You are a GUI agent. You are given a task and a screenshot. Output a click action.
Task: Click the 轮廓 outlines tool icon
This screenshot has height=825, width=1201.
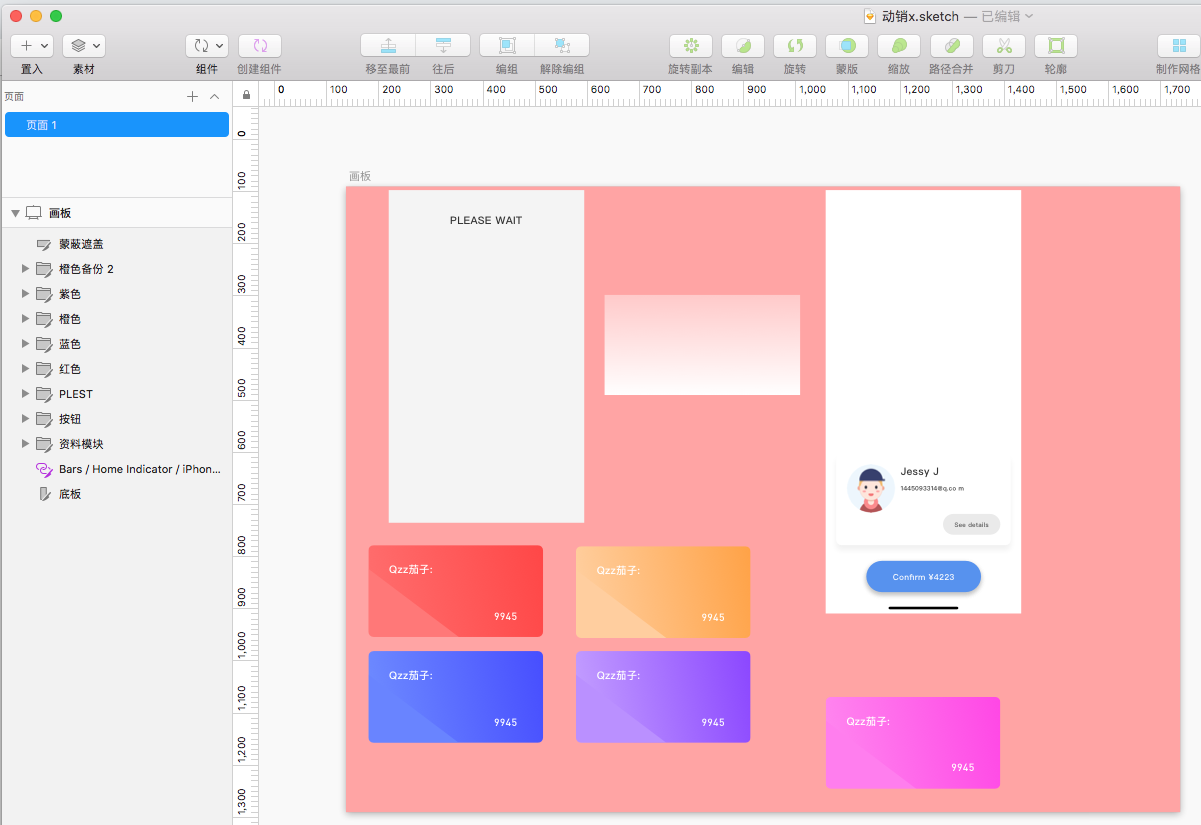point(1056,46)
